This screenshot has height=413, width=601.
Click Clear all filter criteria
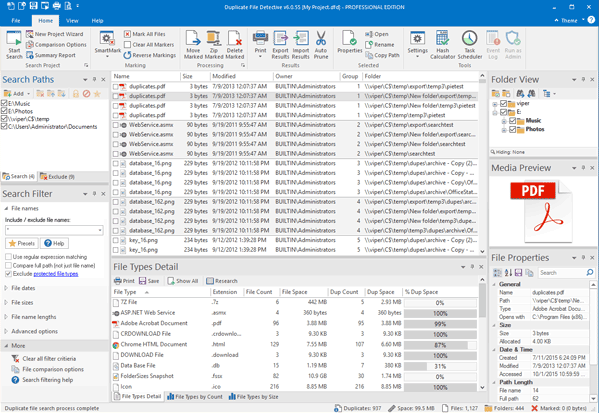(x=49, y=359)
